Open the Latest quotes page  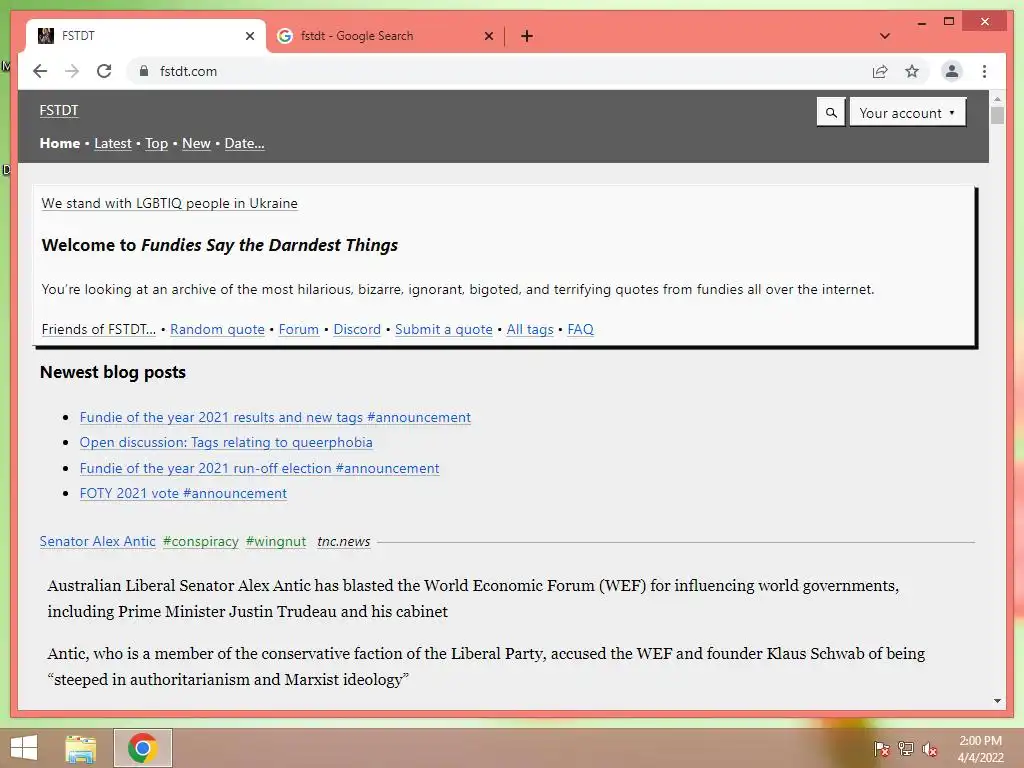pos(112,143)
